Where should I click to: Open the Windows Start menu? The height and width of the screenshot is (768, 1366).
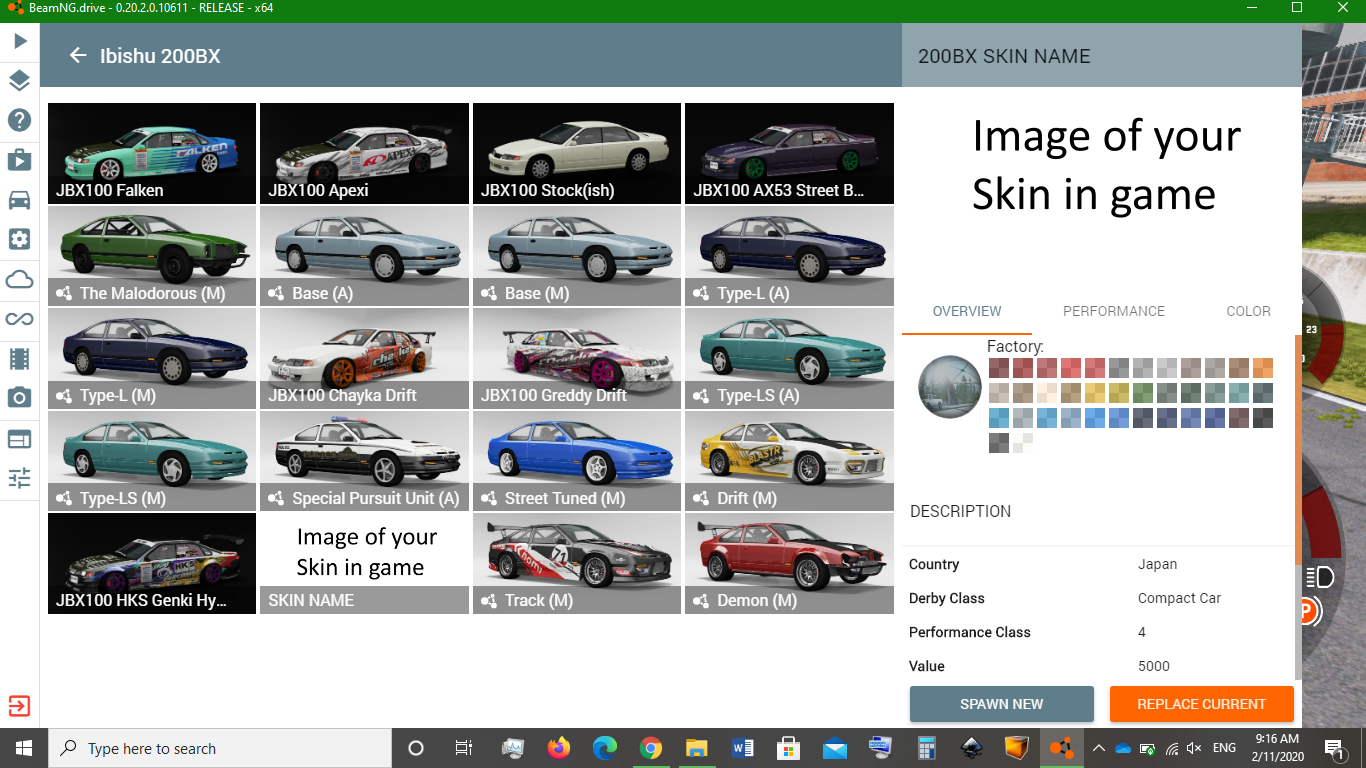[x=24, y=748]
